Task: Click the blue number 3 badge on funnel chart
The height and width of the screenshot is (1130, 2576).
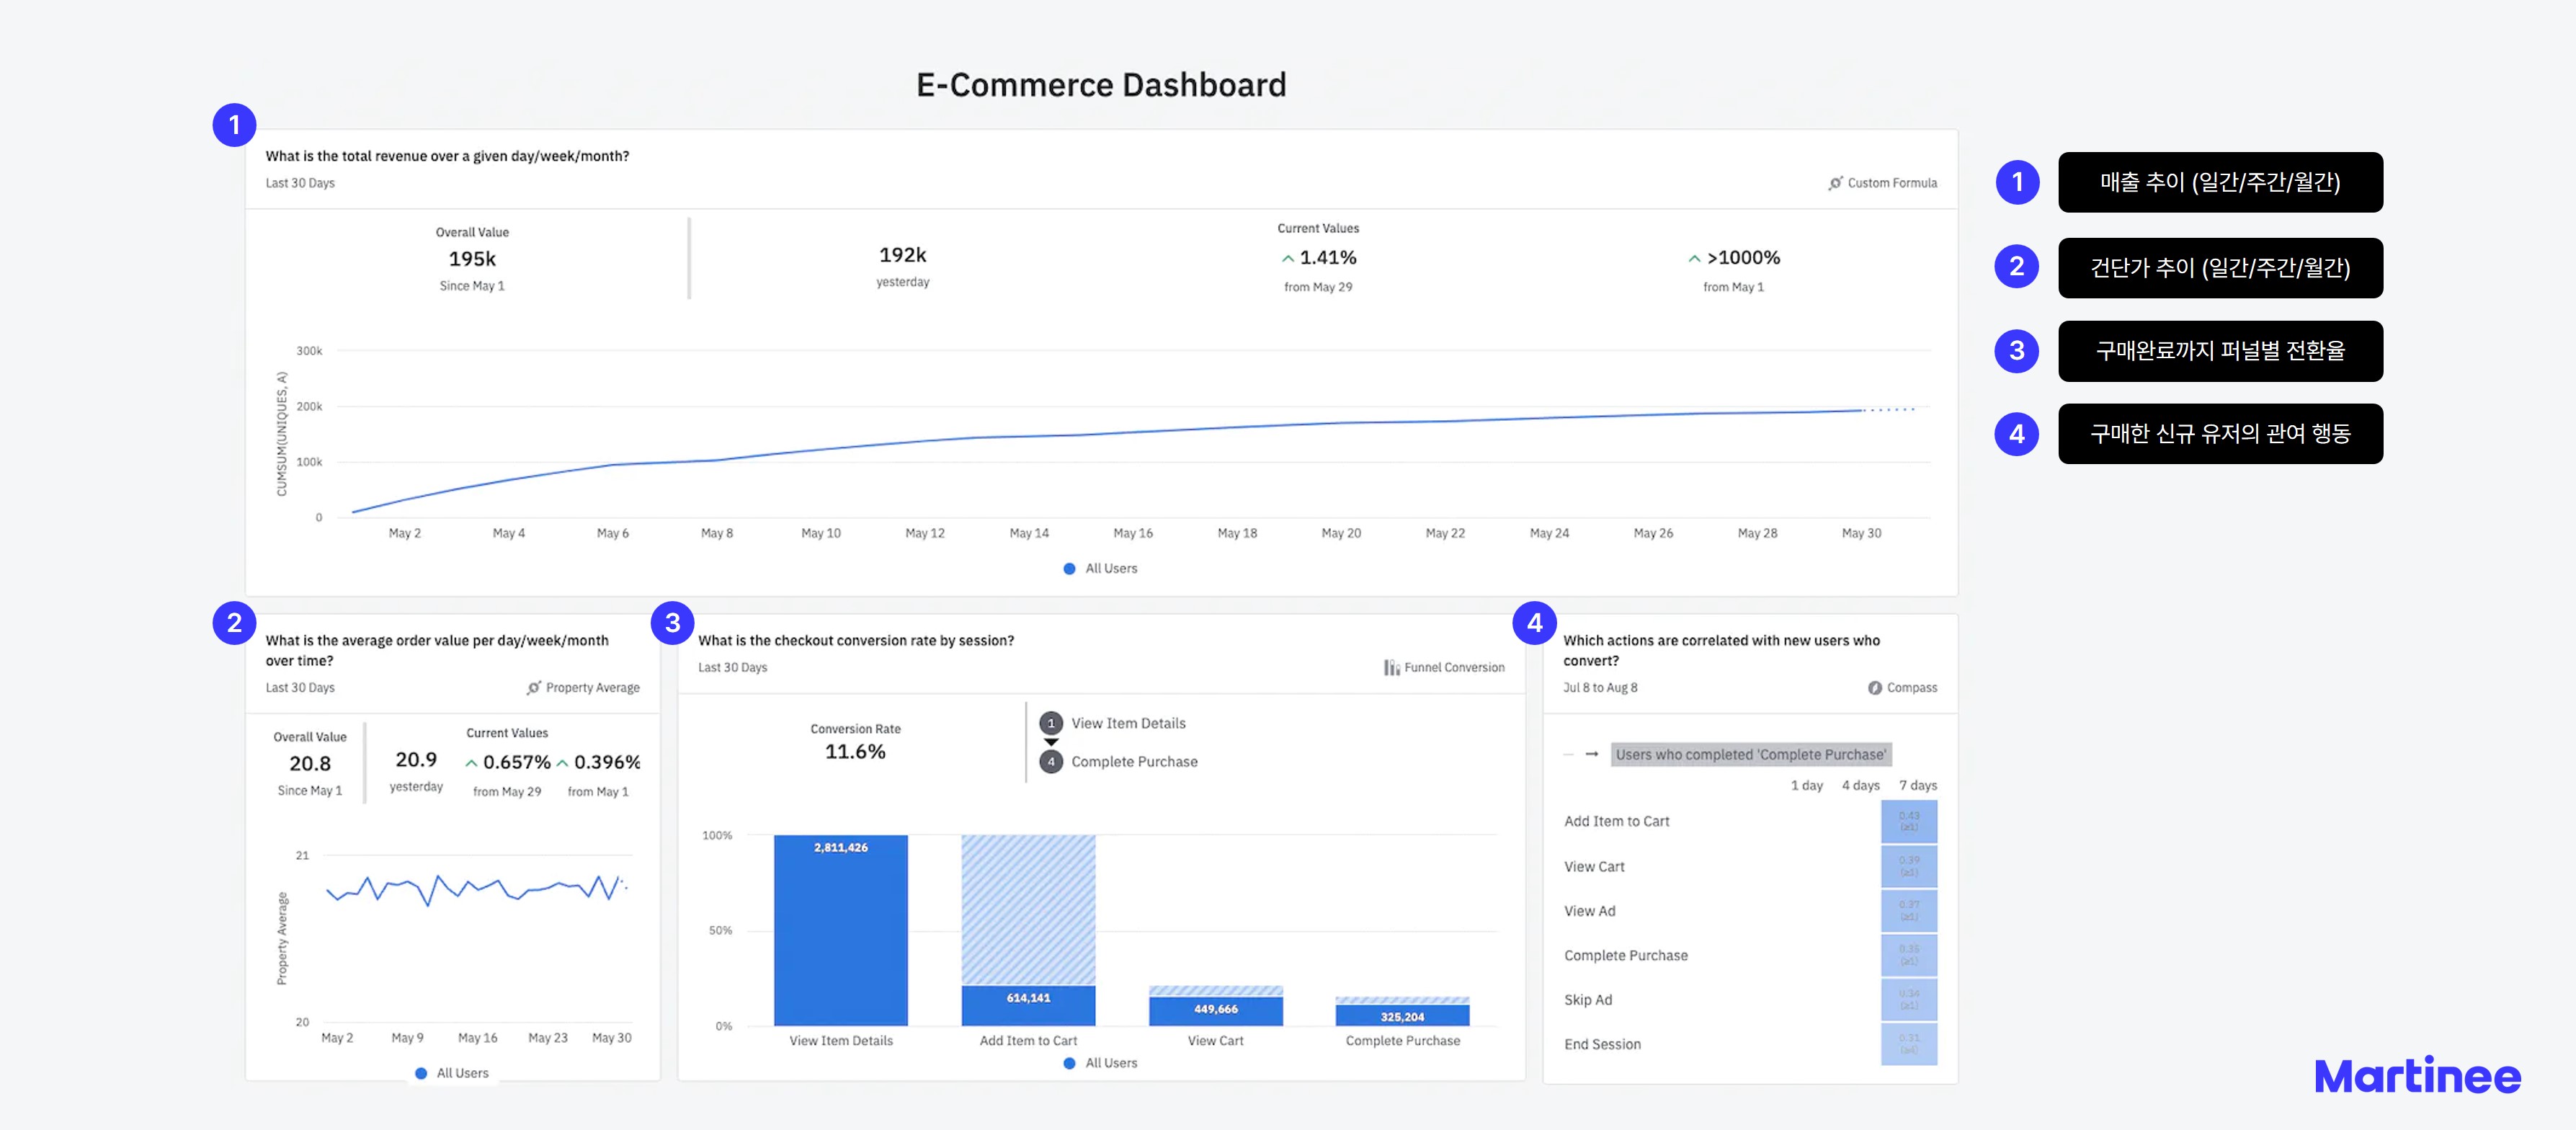Action: 672,623
